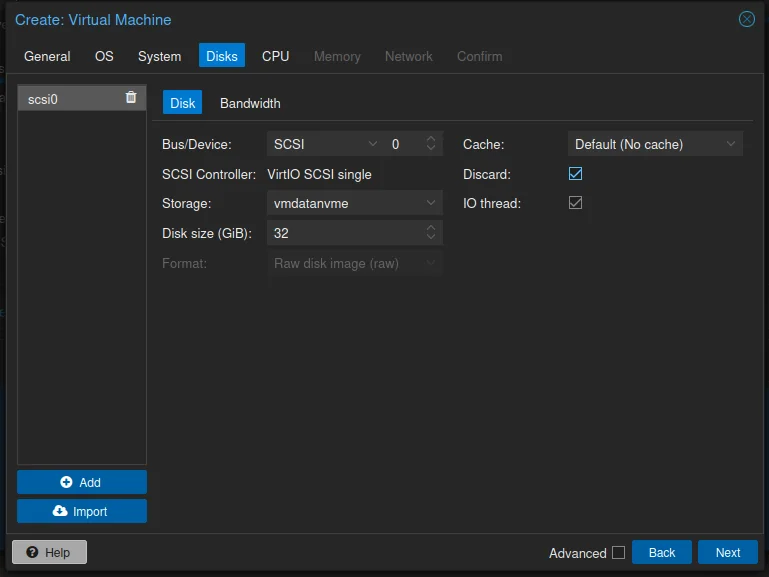Open the Storage vmdatanvme dropdown

[x=431, y=203]
